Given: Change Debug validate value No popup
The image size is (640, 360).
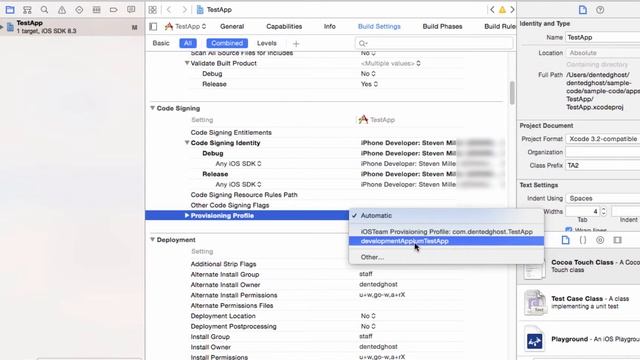Looking at the screenshot, I should click(368, 74).
